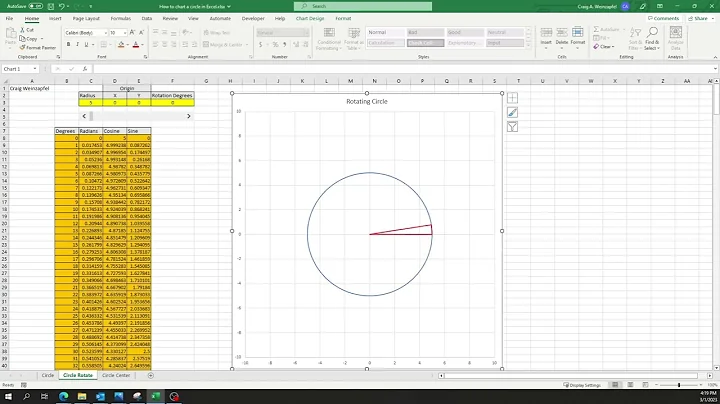
Task: Click the Excel icon on the taskbar
Action: pos(156,396)
